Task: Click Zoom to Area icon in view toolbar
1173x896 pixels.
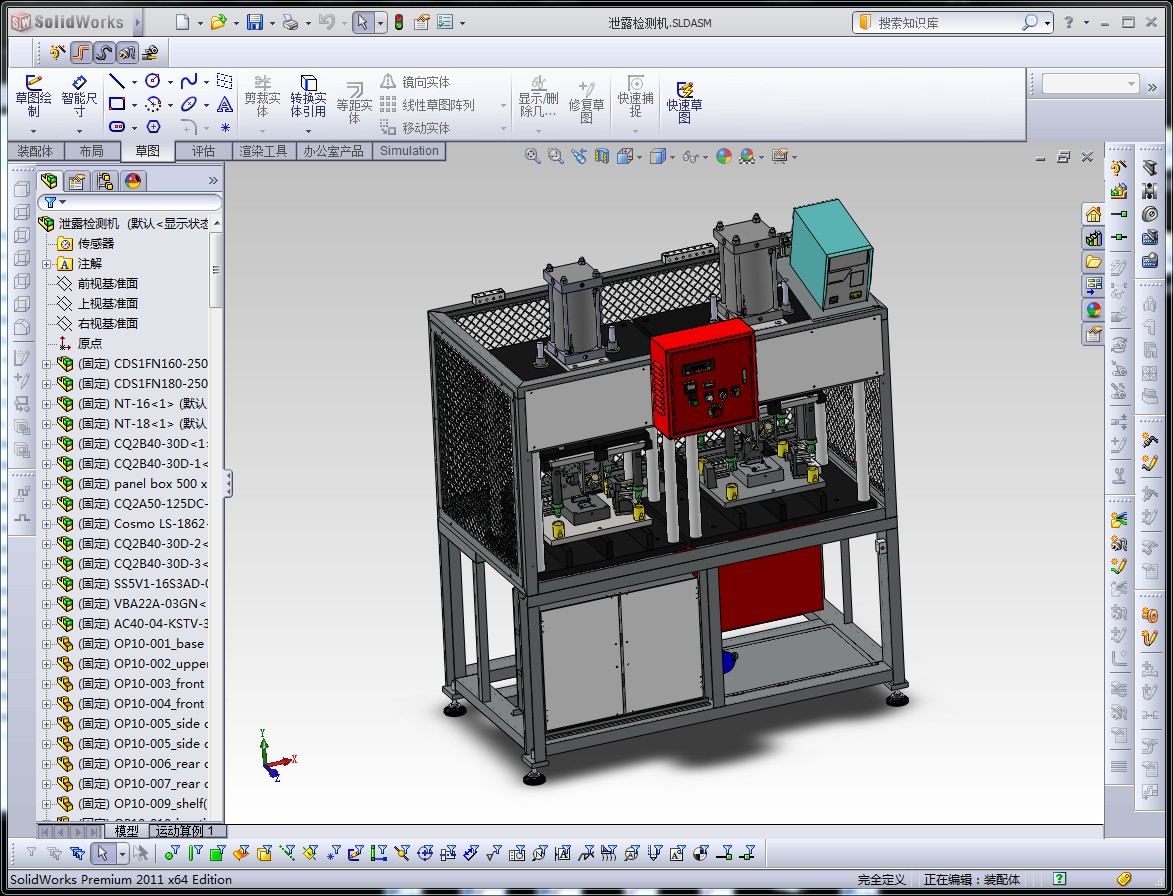Action: pos(555,156)
